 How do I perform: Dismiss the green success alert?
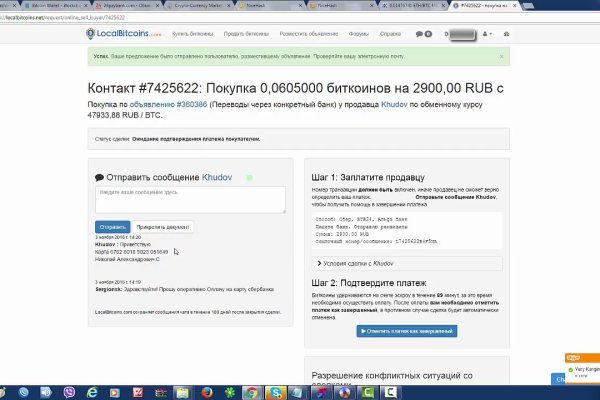coord(501,57)
